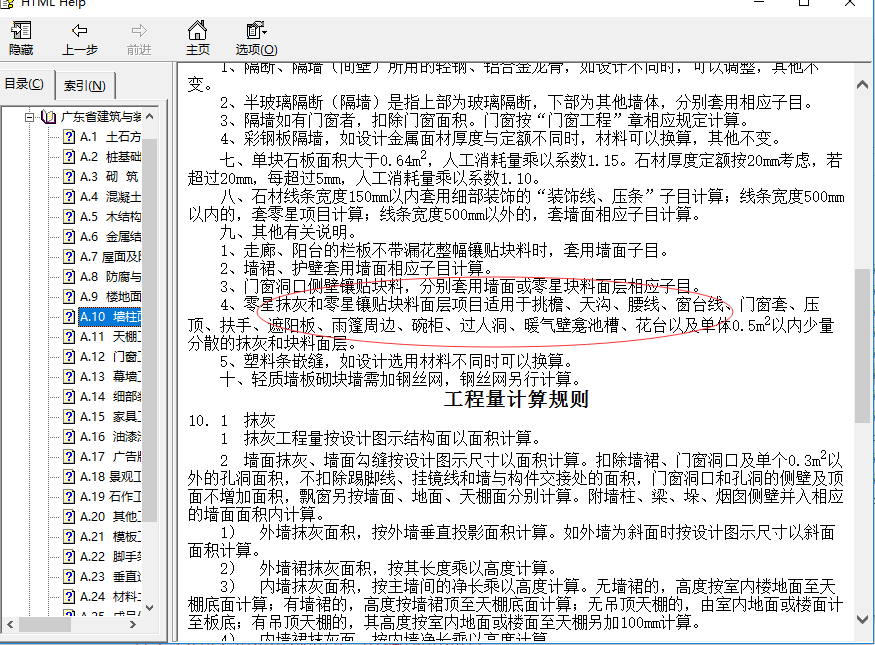Open topic A.2 桩基础

[110, 157]
